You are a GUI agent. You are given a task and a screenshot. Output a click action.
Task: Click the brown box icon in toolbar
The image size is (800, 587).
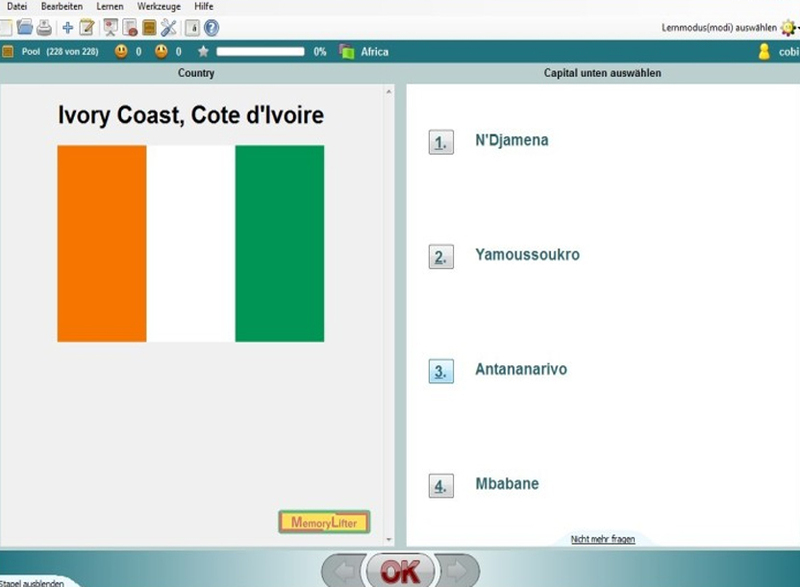149,28
